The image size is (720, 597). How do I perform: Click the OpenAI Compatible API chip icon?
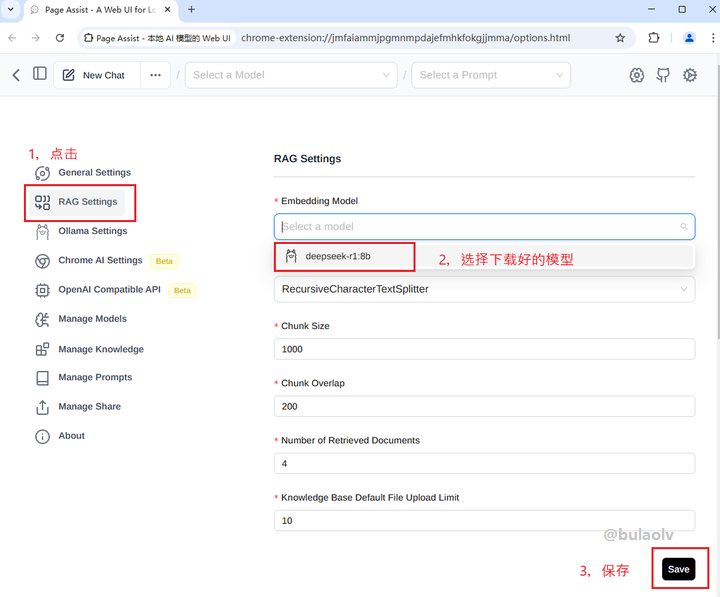click(x=42, y=290)
